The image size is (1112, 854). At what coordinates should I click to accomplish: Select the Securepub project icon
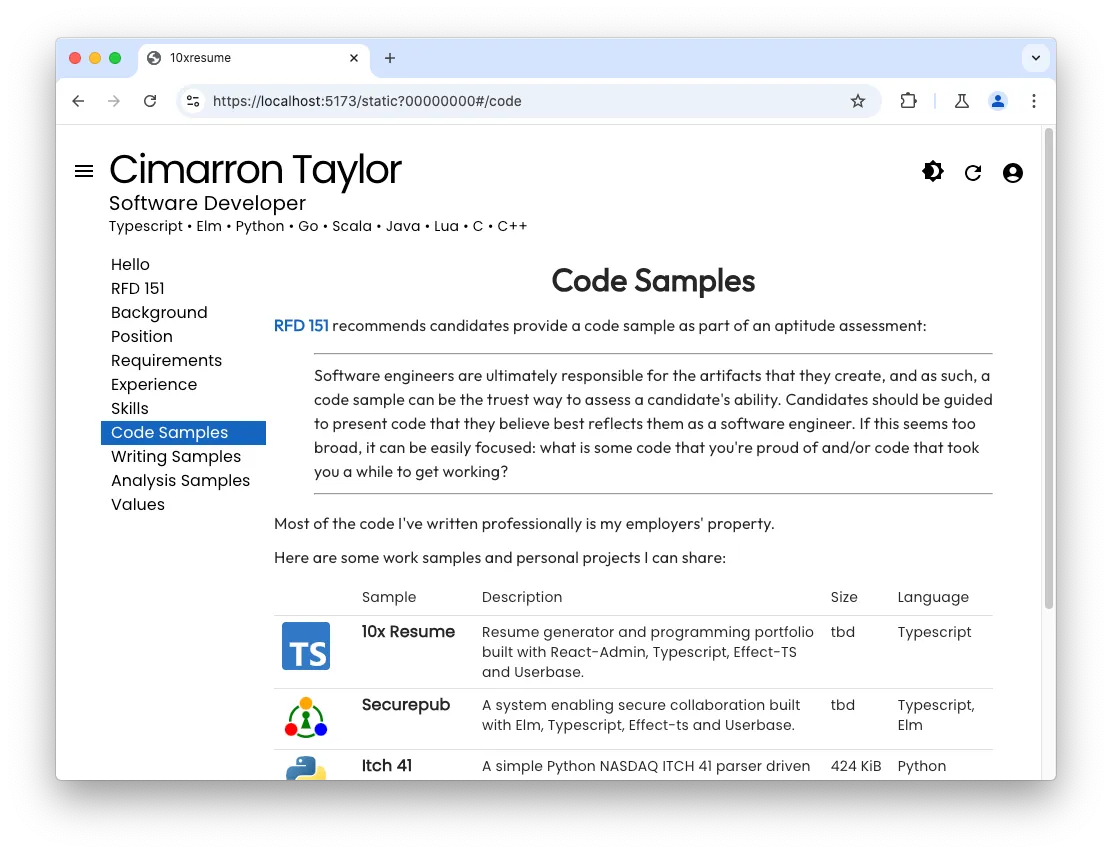coord(305,716)
